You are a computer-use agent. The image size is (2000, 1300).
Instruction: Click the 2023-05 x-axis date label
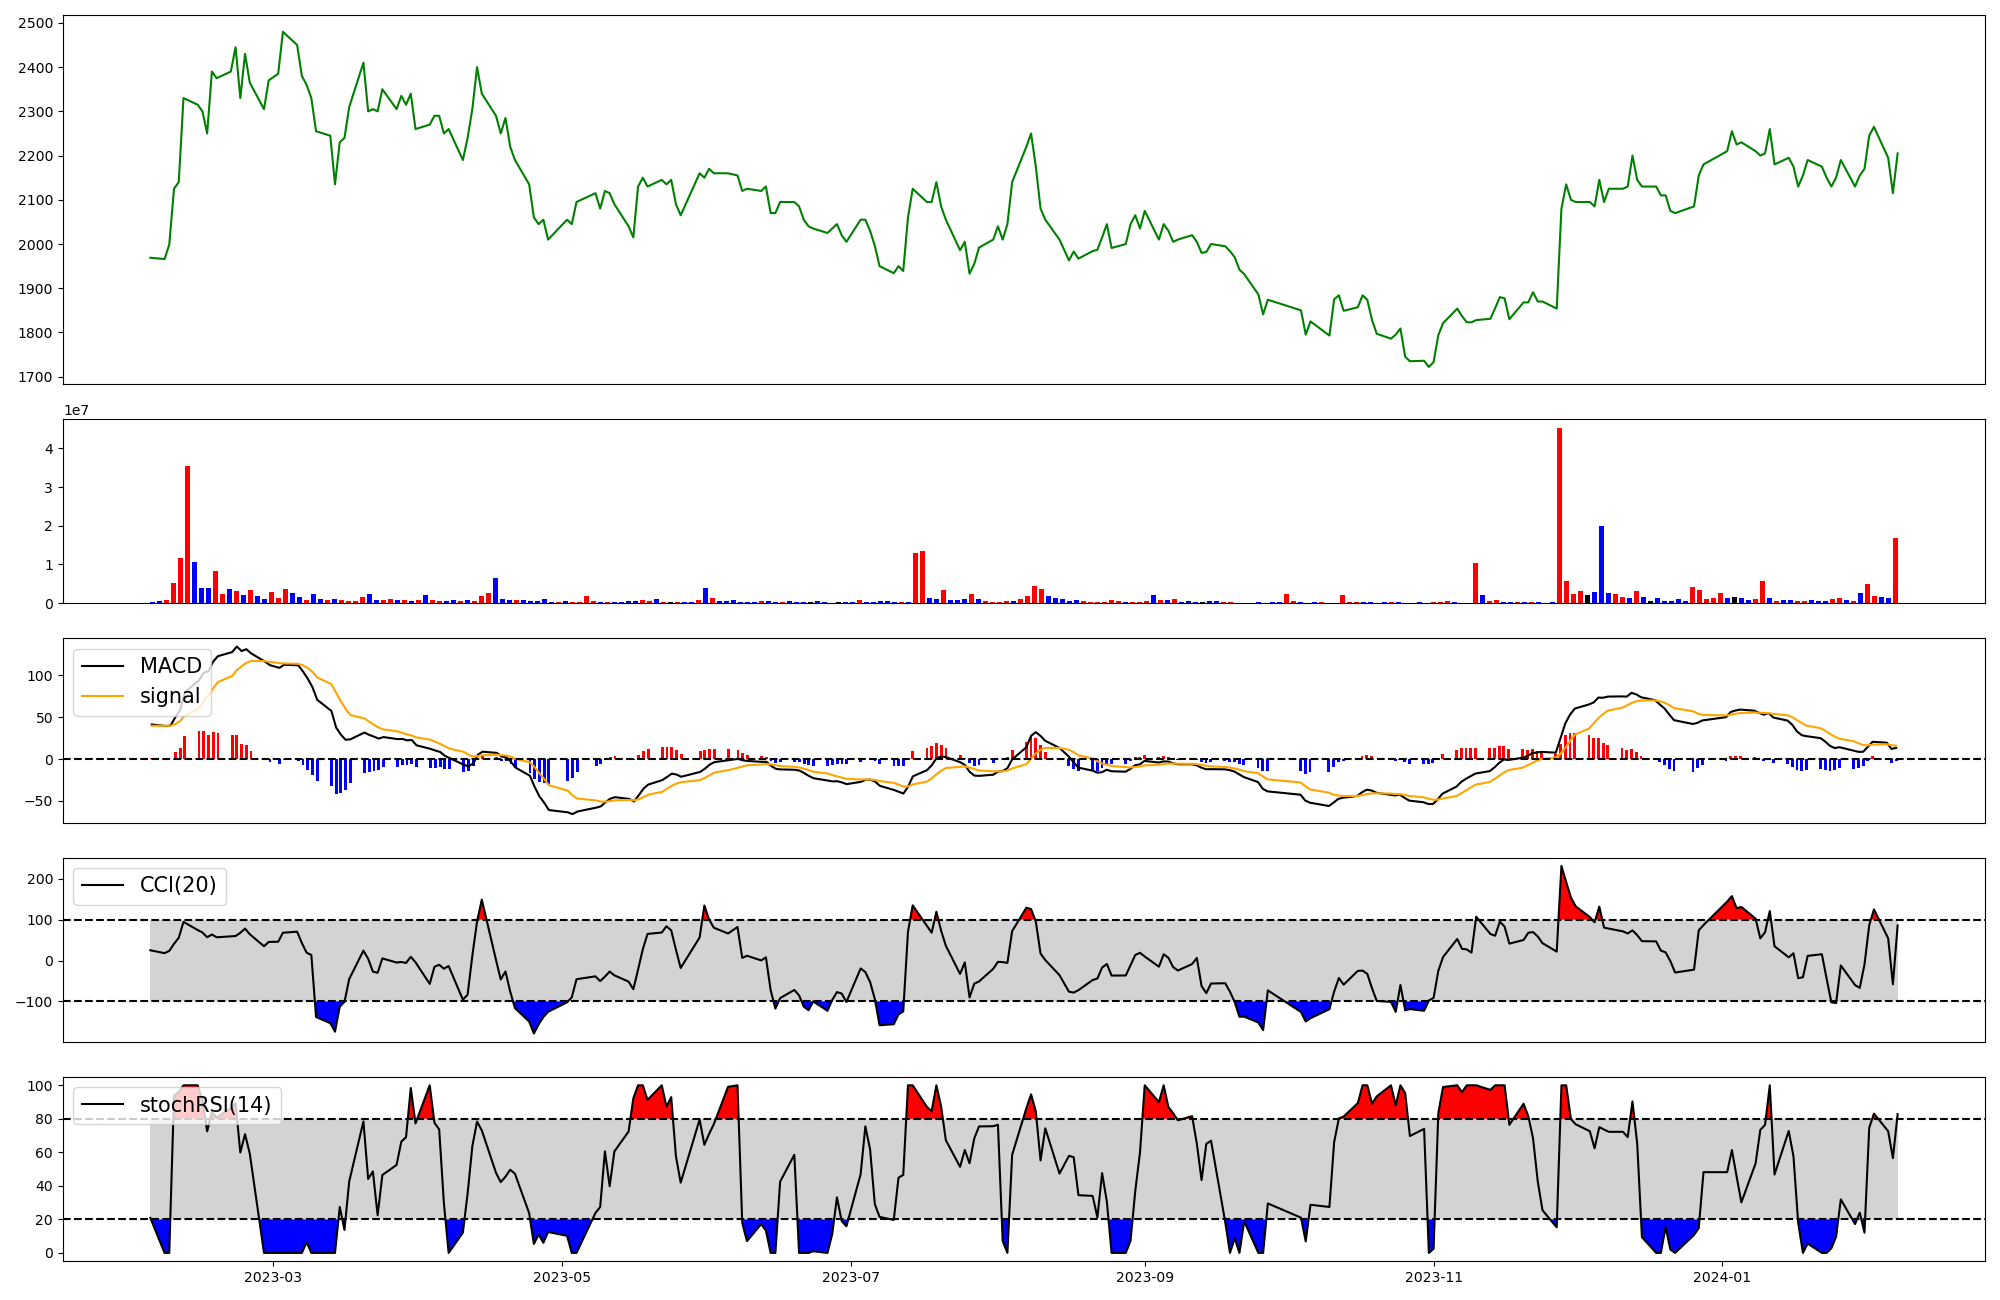tap(562, 1277)
